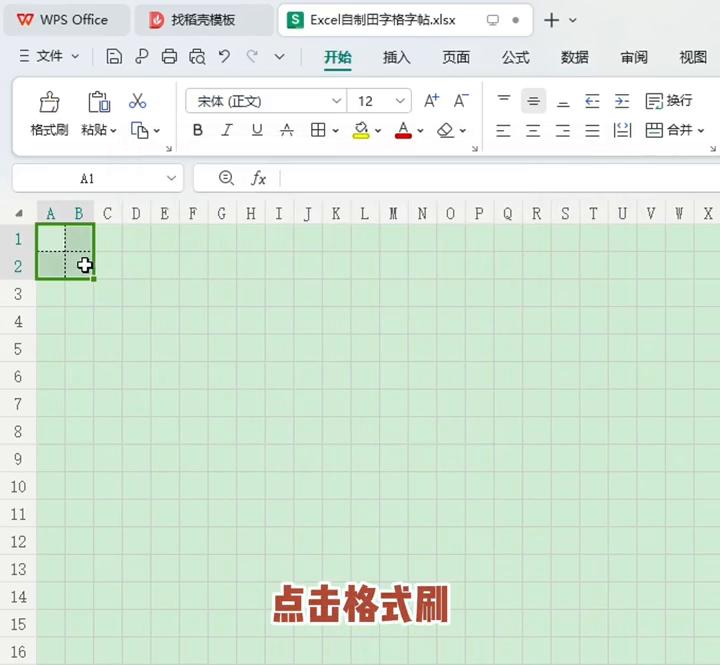Click the Format Painter (格式刷) brush icon
The height and width of the screenshot is (665, 720).
click(x=49, y=102)
